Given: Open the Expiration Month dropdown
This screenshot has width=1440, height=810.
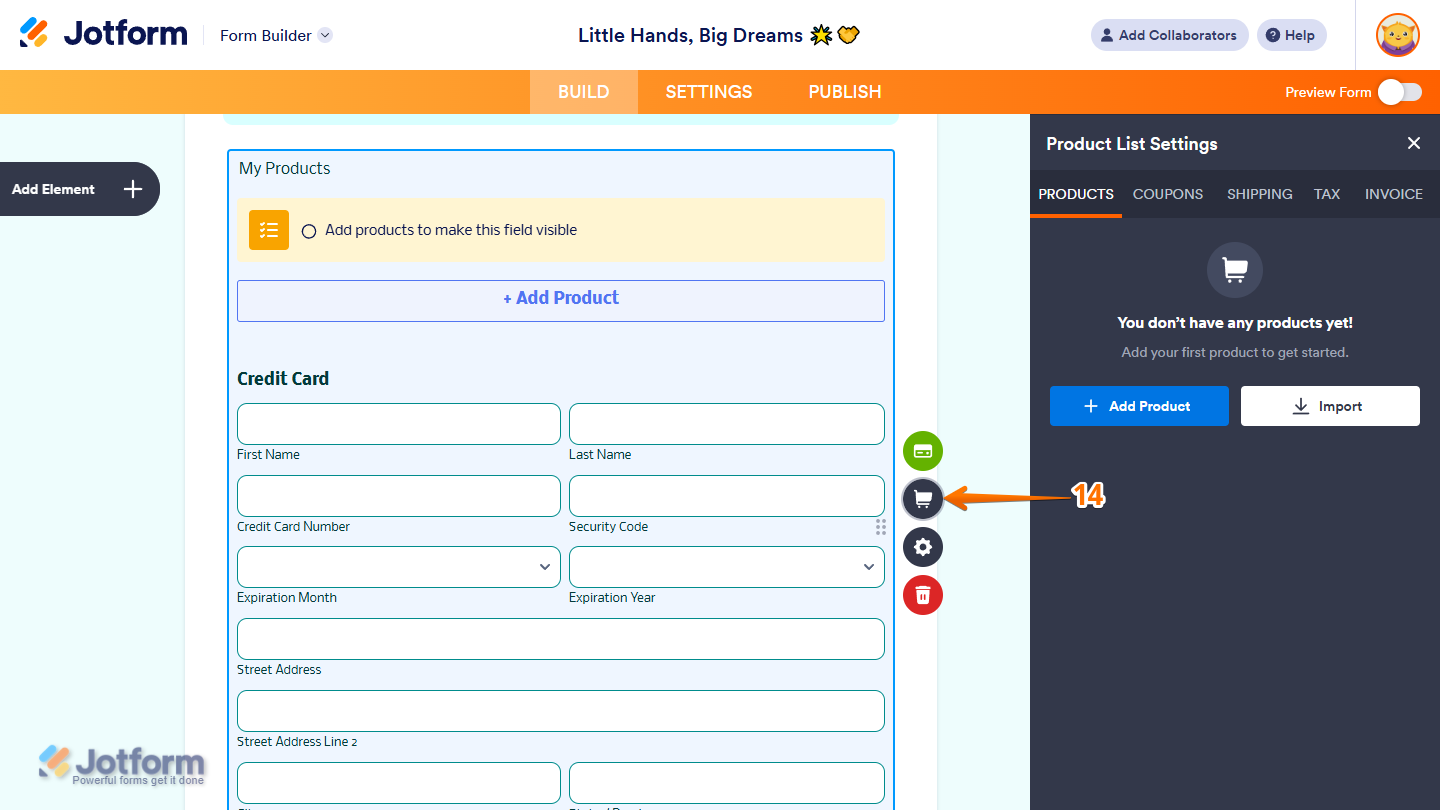Looking at the screenshot, I should coord(399,567).
